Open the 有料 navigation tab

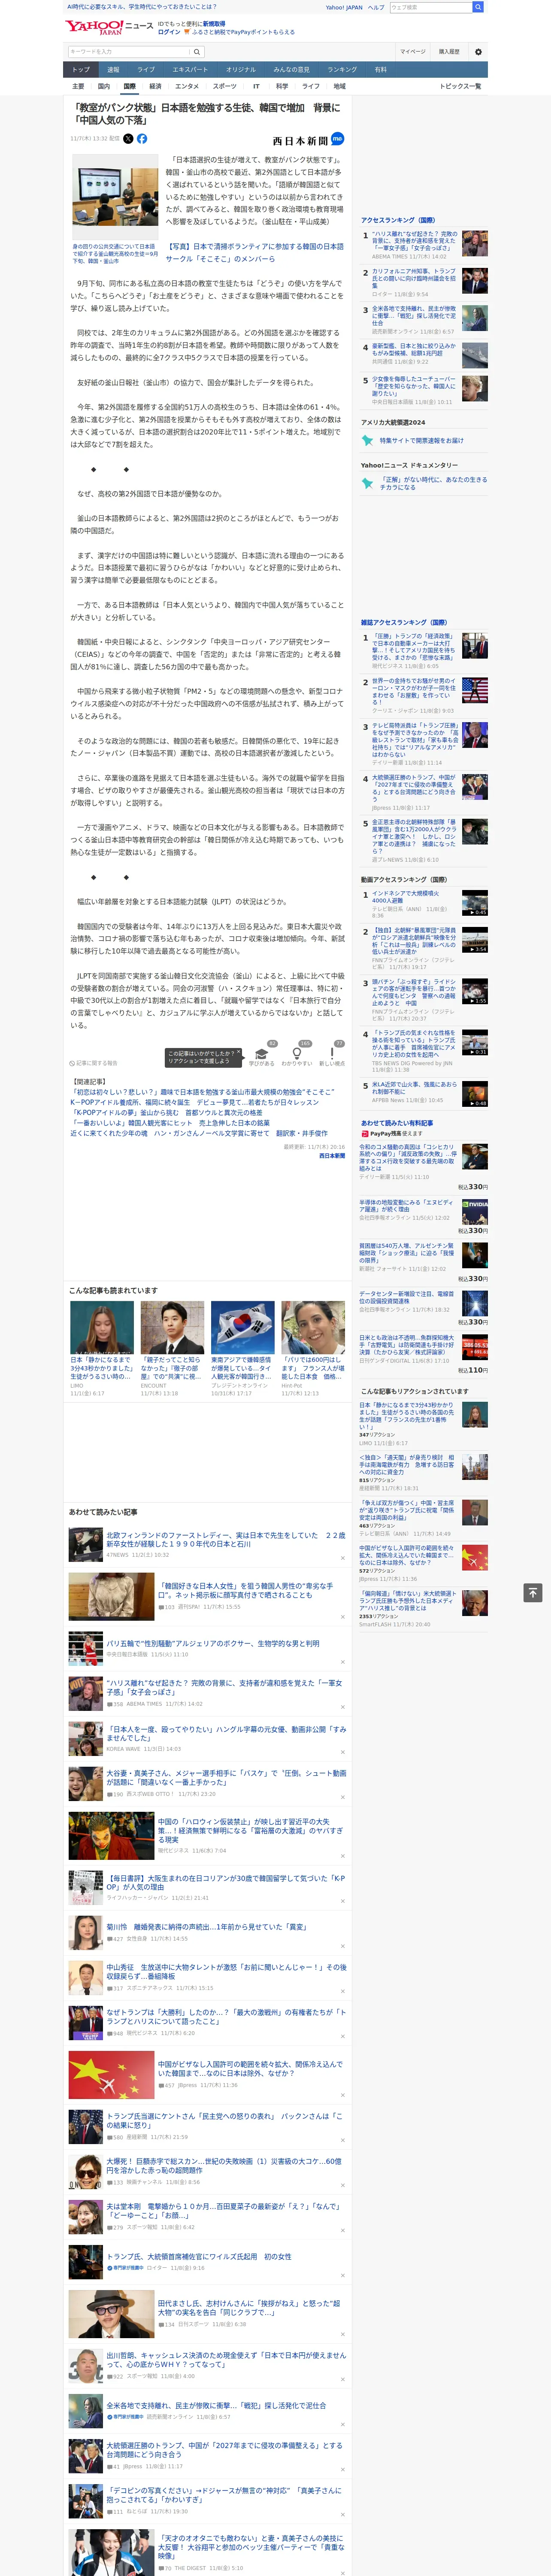coord(380,70)
